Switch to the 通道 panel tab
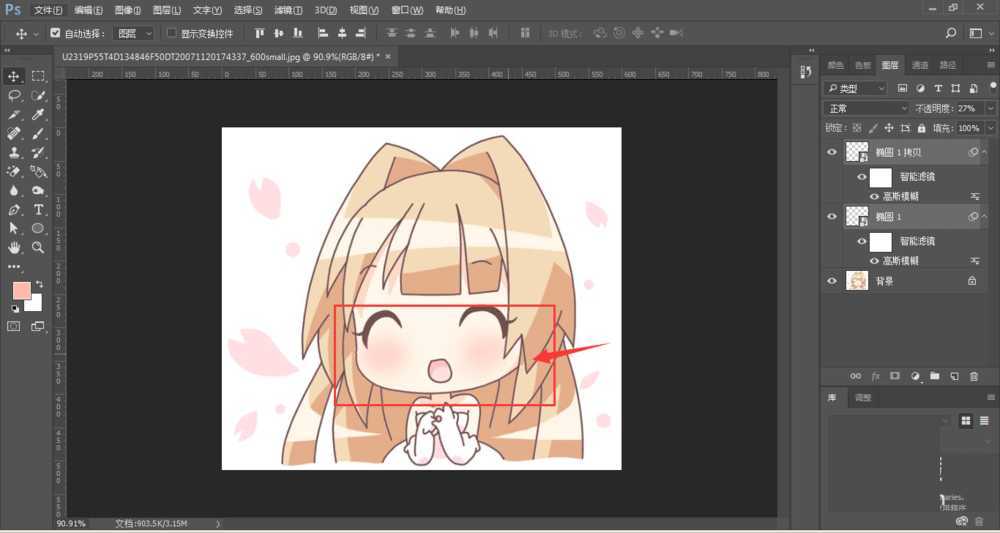Image resolution: width=1000 pixels, height=533 pixels. [x=918, y=65]
